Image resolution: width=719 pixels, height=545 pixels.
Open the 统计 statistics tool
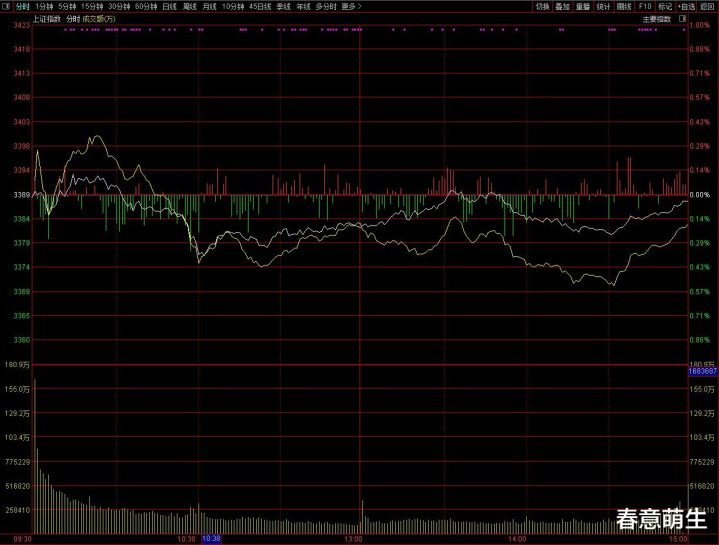(x=603, y=6)
